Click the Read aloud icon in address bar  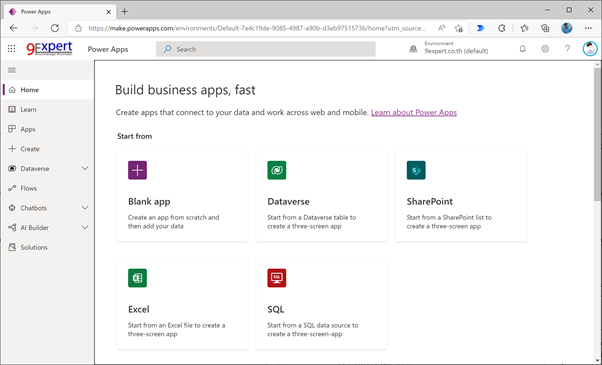442,28
